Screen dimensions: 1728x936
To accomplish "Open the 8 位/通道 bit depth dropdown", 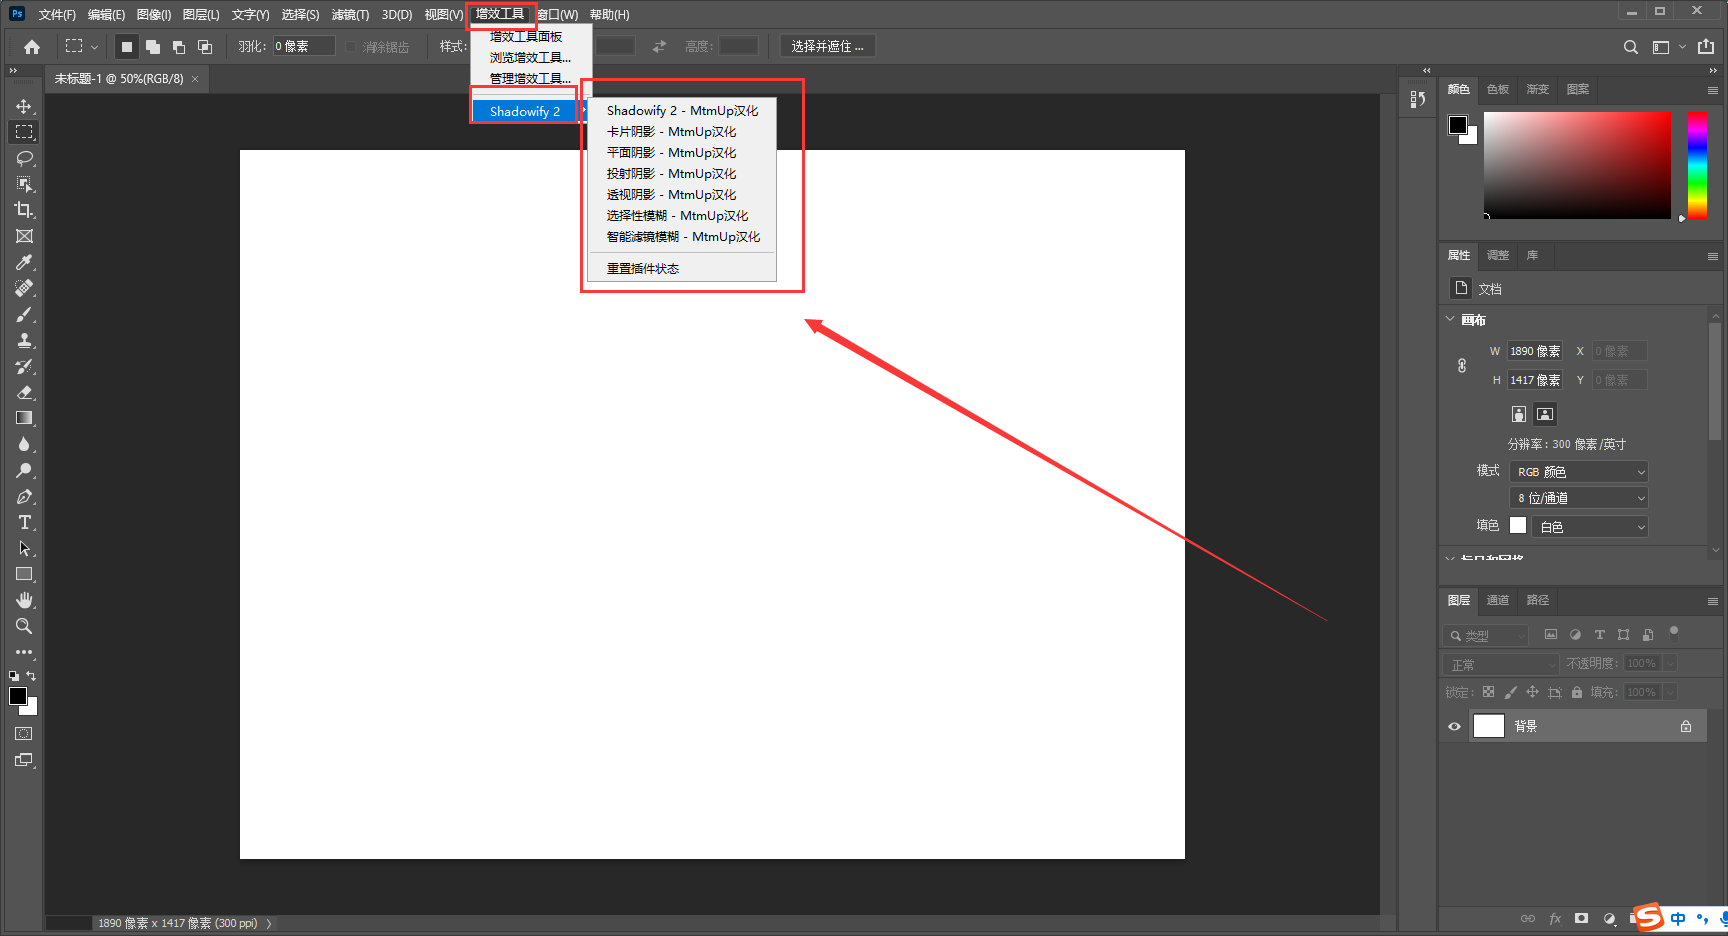I will [x=1578, y=498].
